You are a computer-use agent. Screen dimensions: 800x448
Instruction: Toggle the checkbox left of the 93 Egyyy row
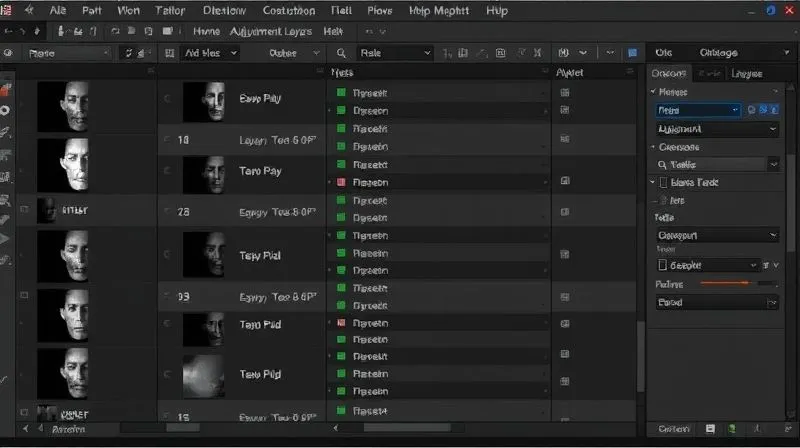click(x=24, y=295)
